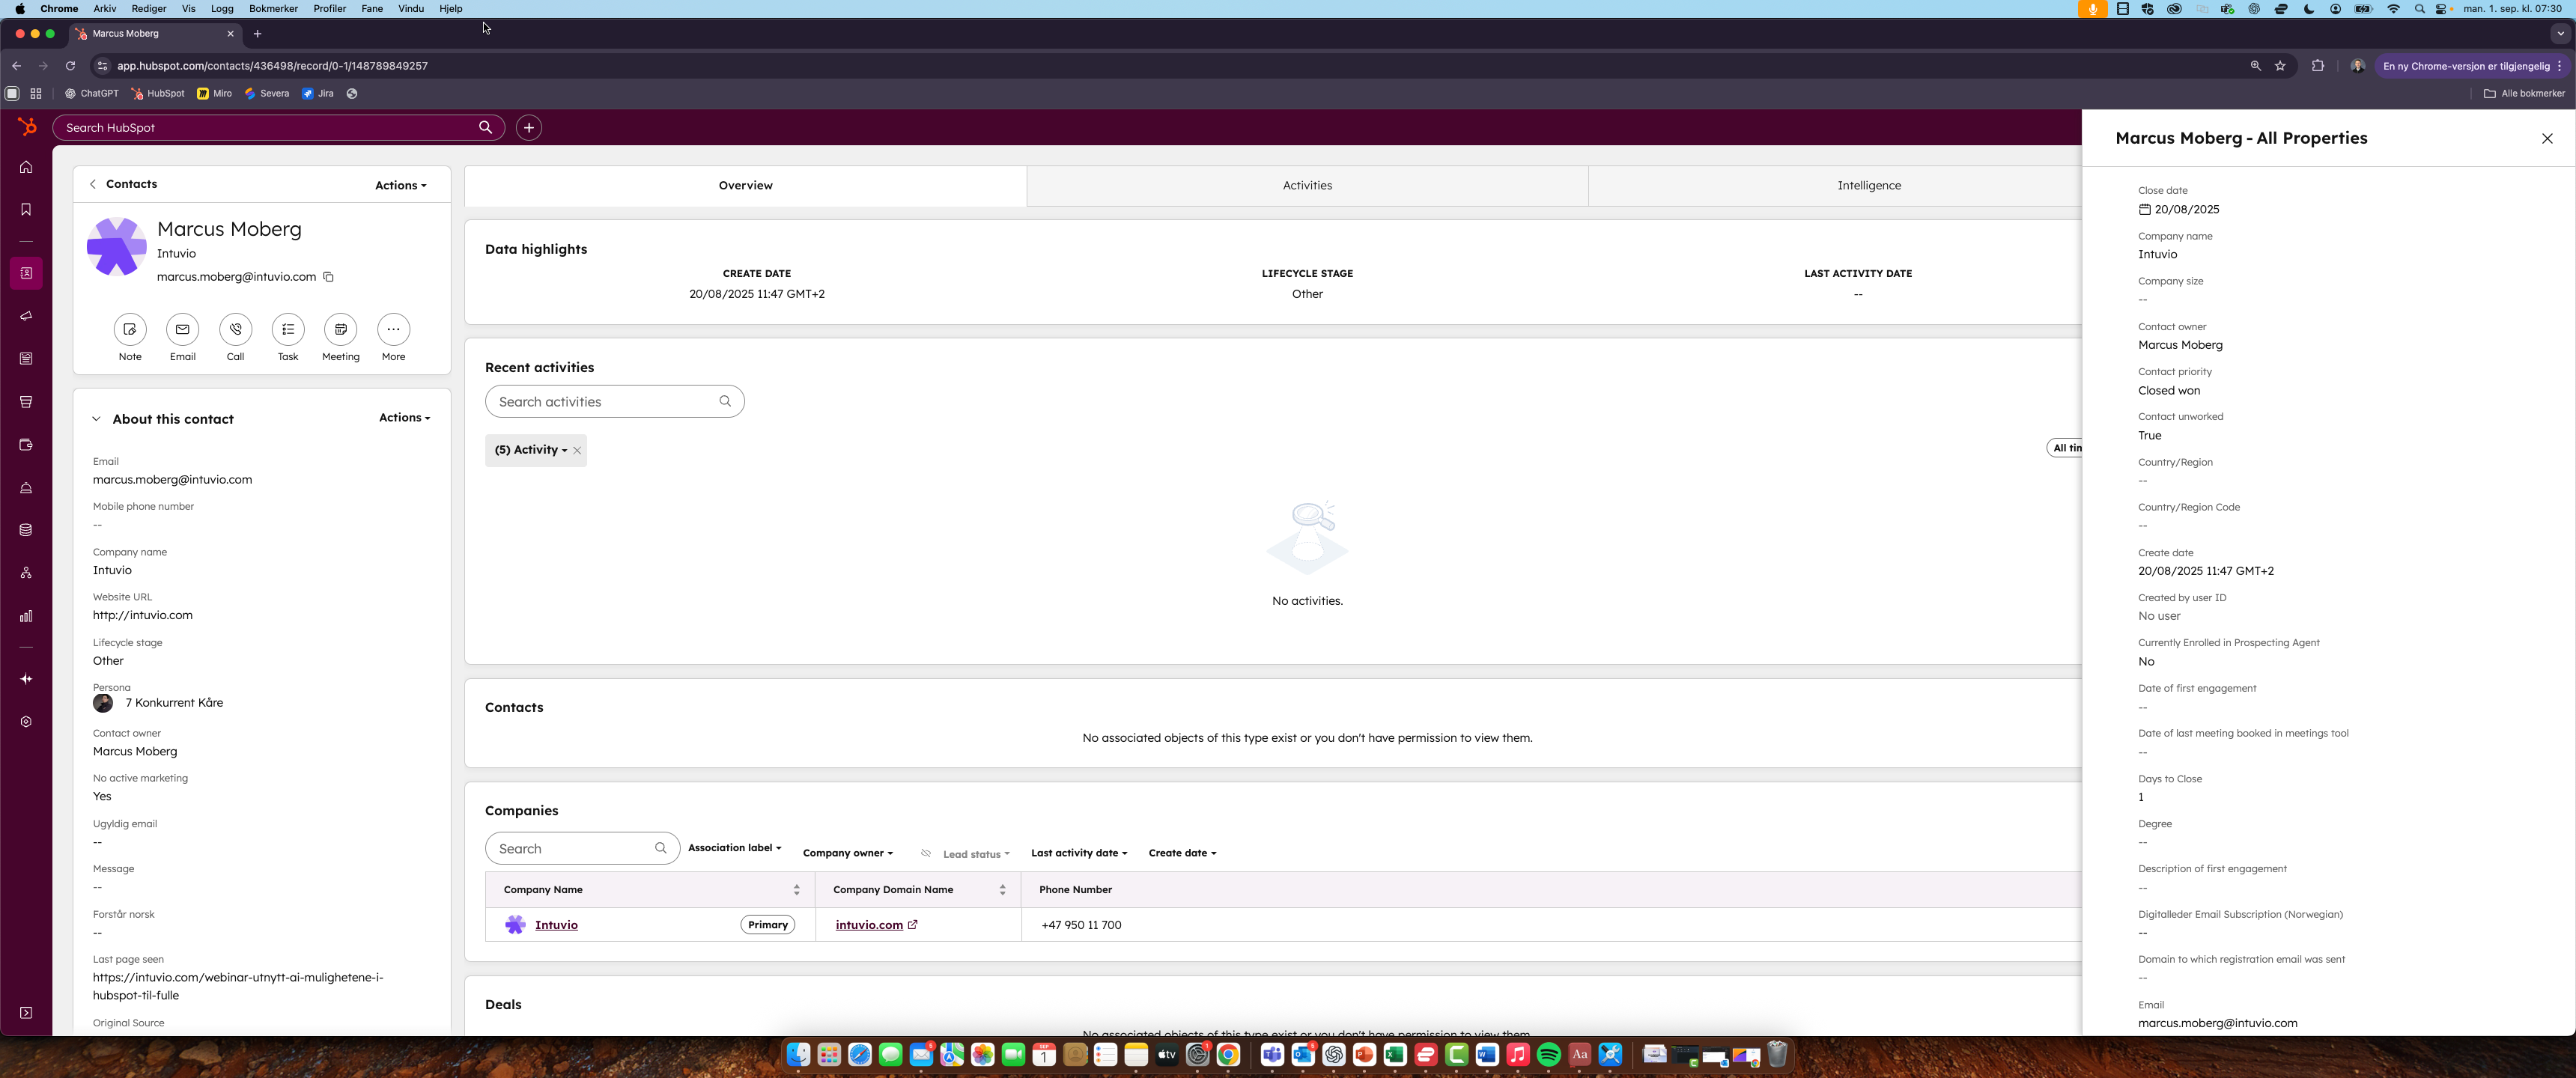This screenshot has width=2576, height=1078.
Task: Open the Spotify icon in the Dock
Action: [x=1548, y=1055]
